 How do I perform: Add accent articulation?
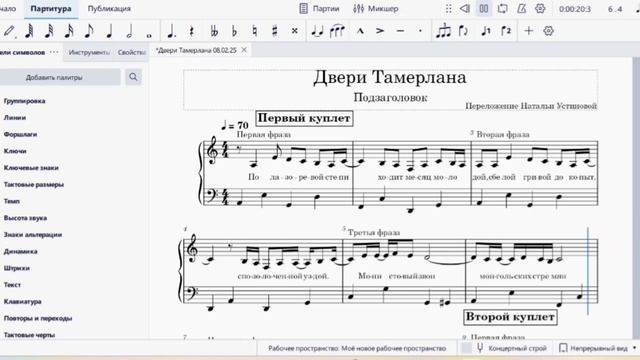click(380, 31)
